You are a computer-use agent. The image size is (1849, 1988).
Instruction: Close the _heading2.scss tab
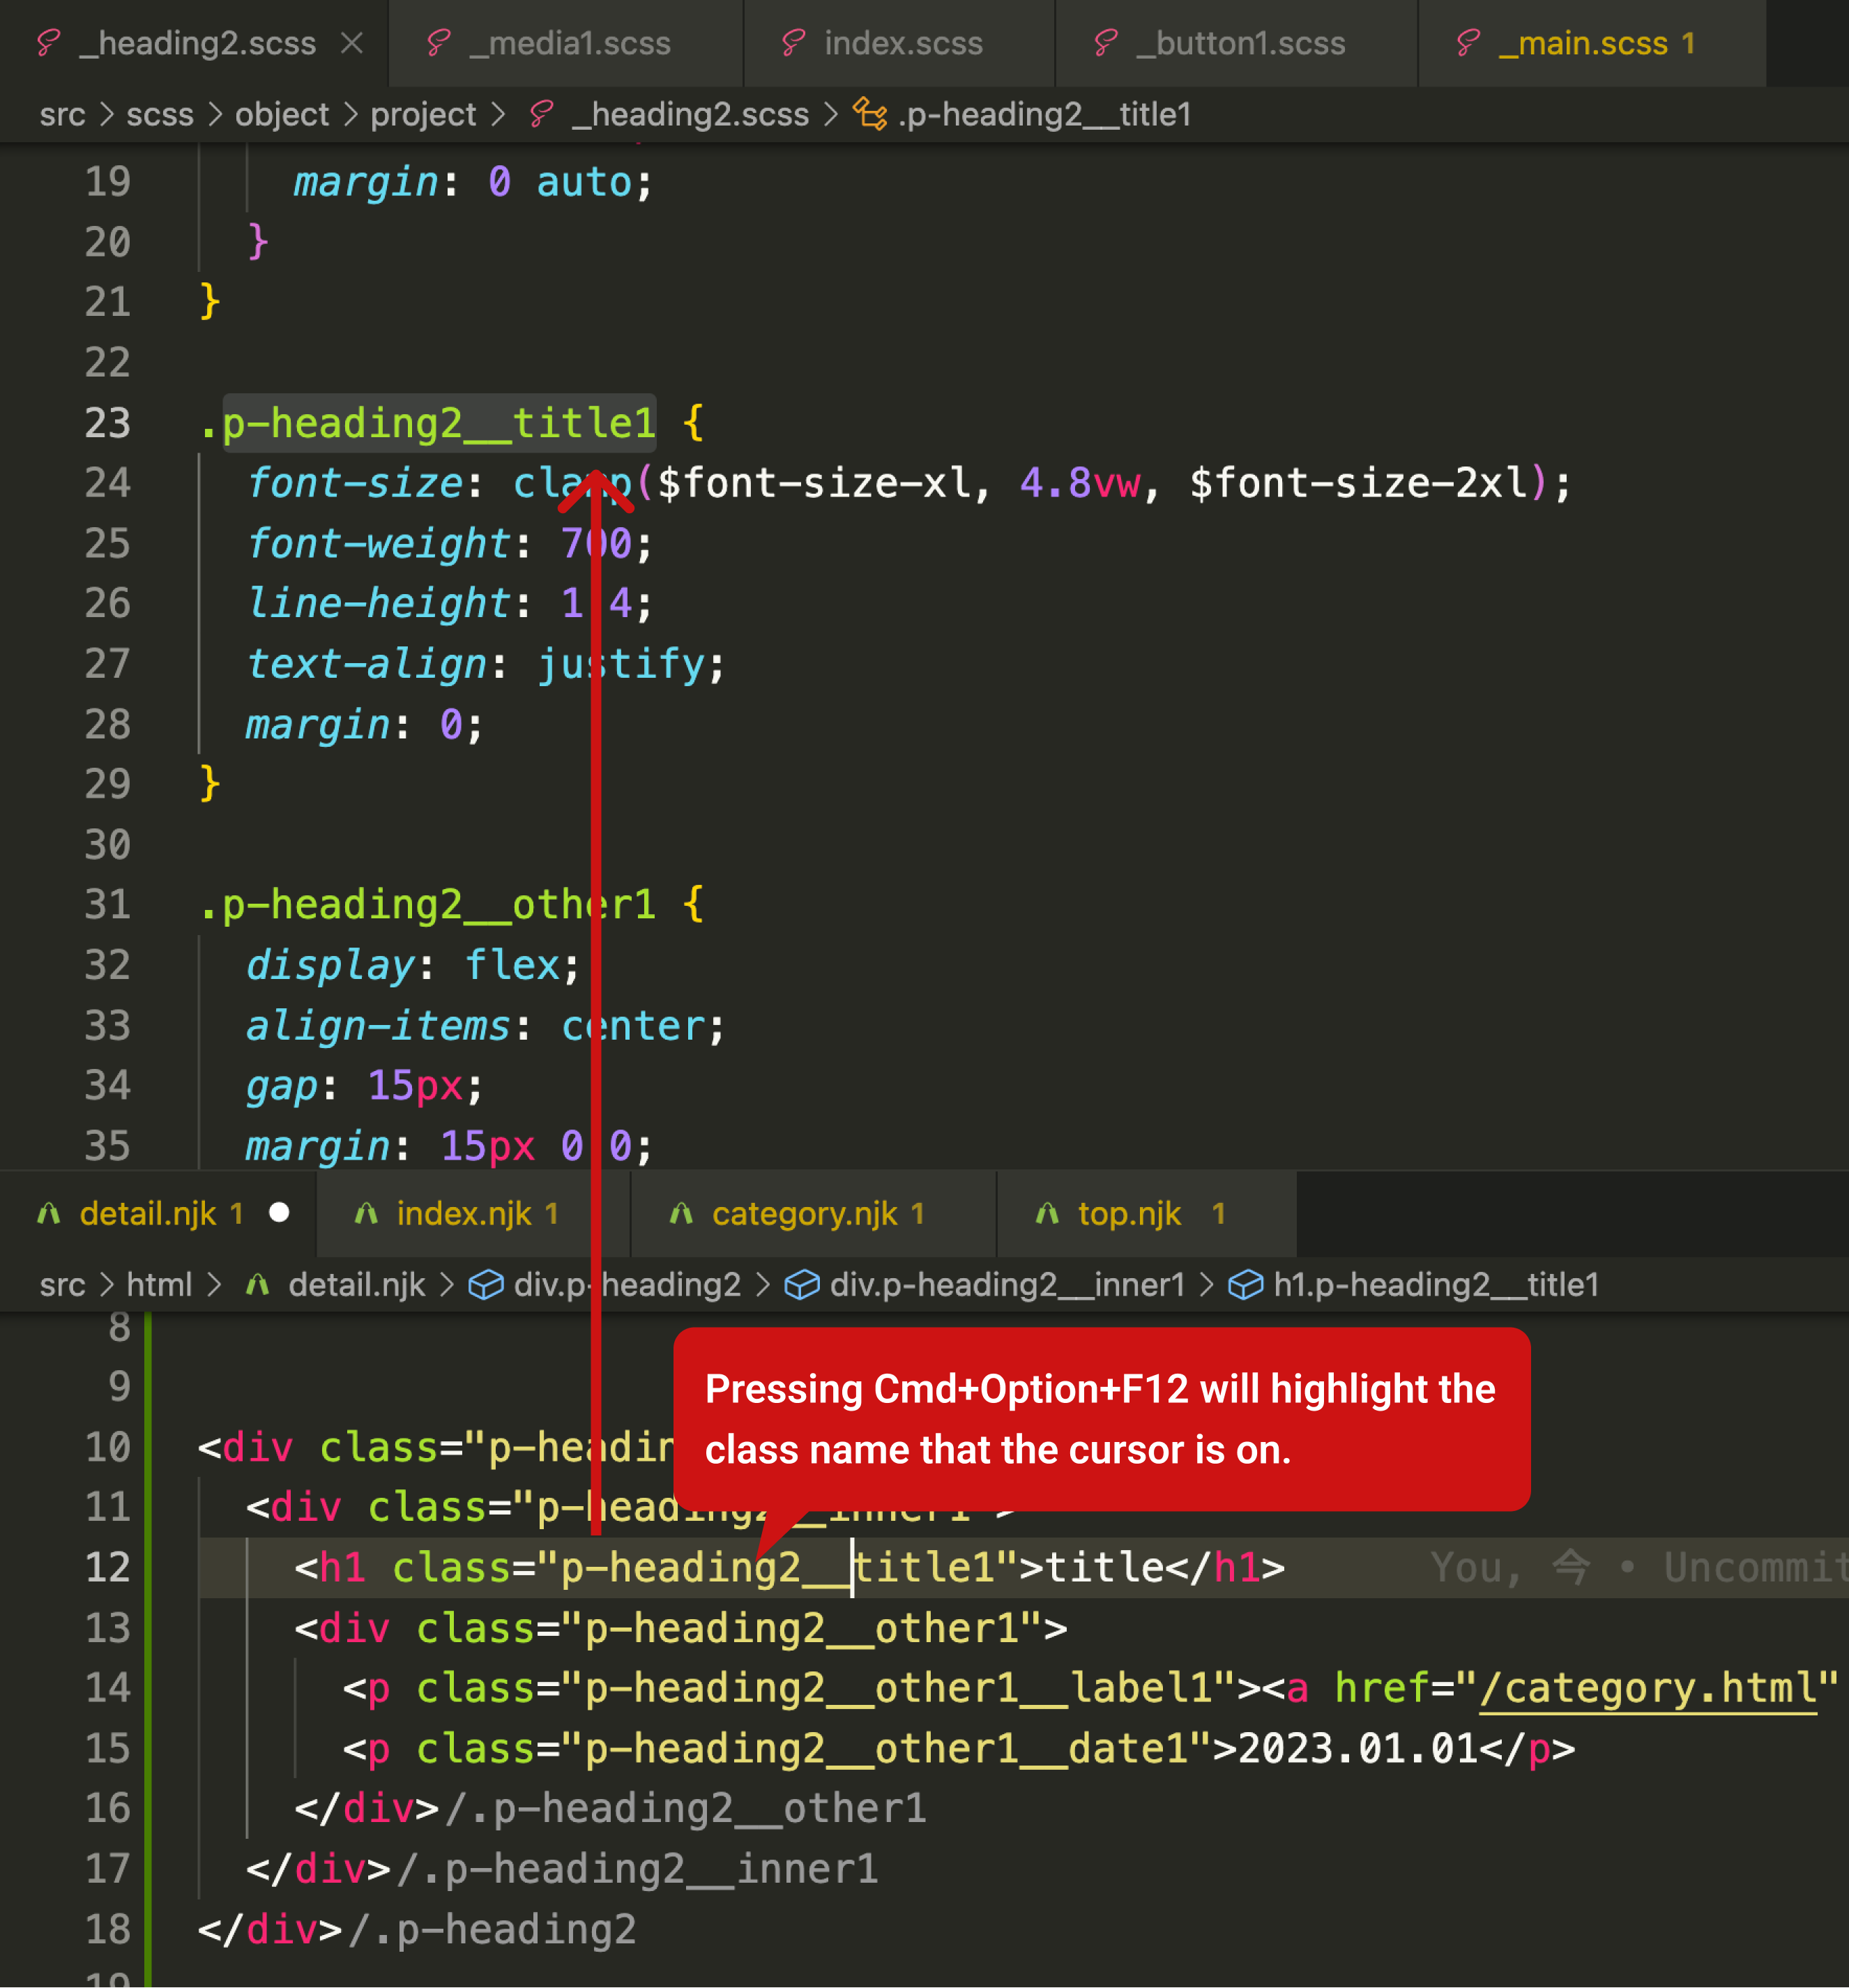(x=352, y=43)
